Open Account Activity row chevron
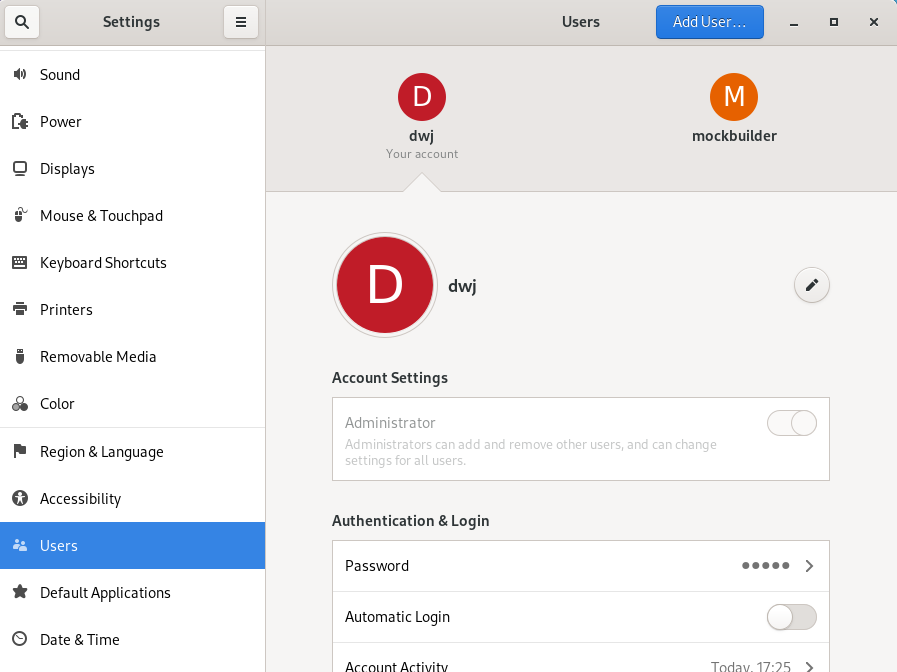897x672 pixels. (809, 666)
